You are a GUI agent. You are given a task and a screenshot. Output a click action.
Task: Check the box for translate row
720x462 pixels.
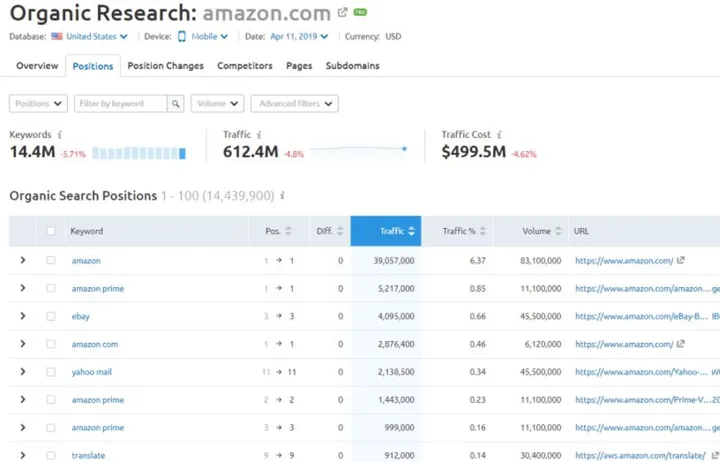point(51,456)
